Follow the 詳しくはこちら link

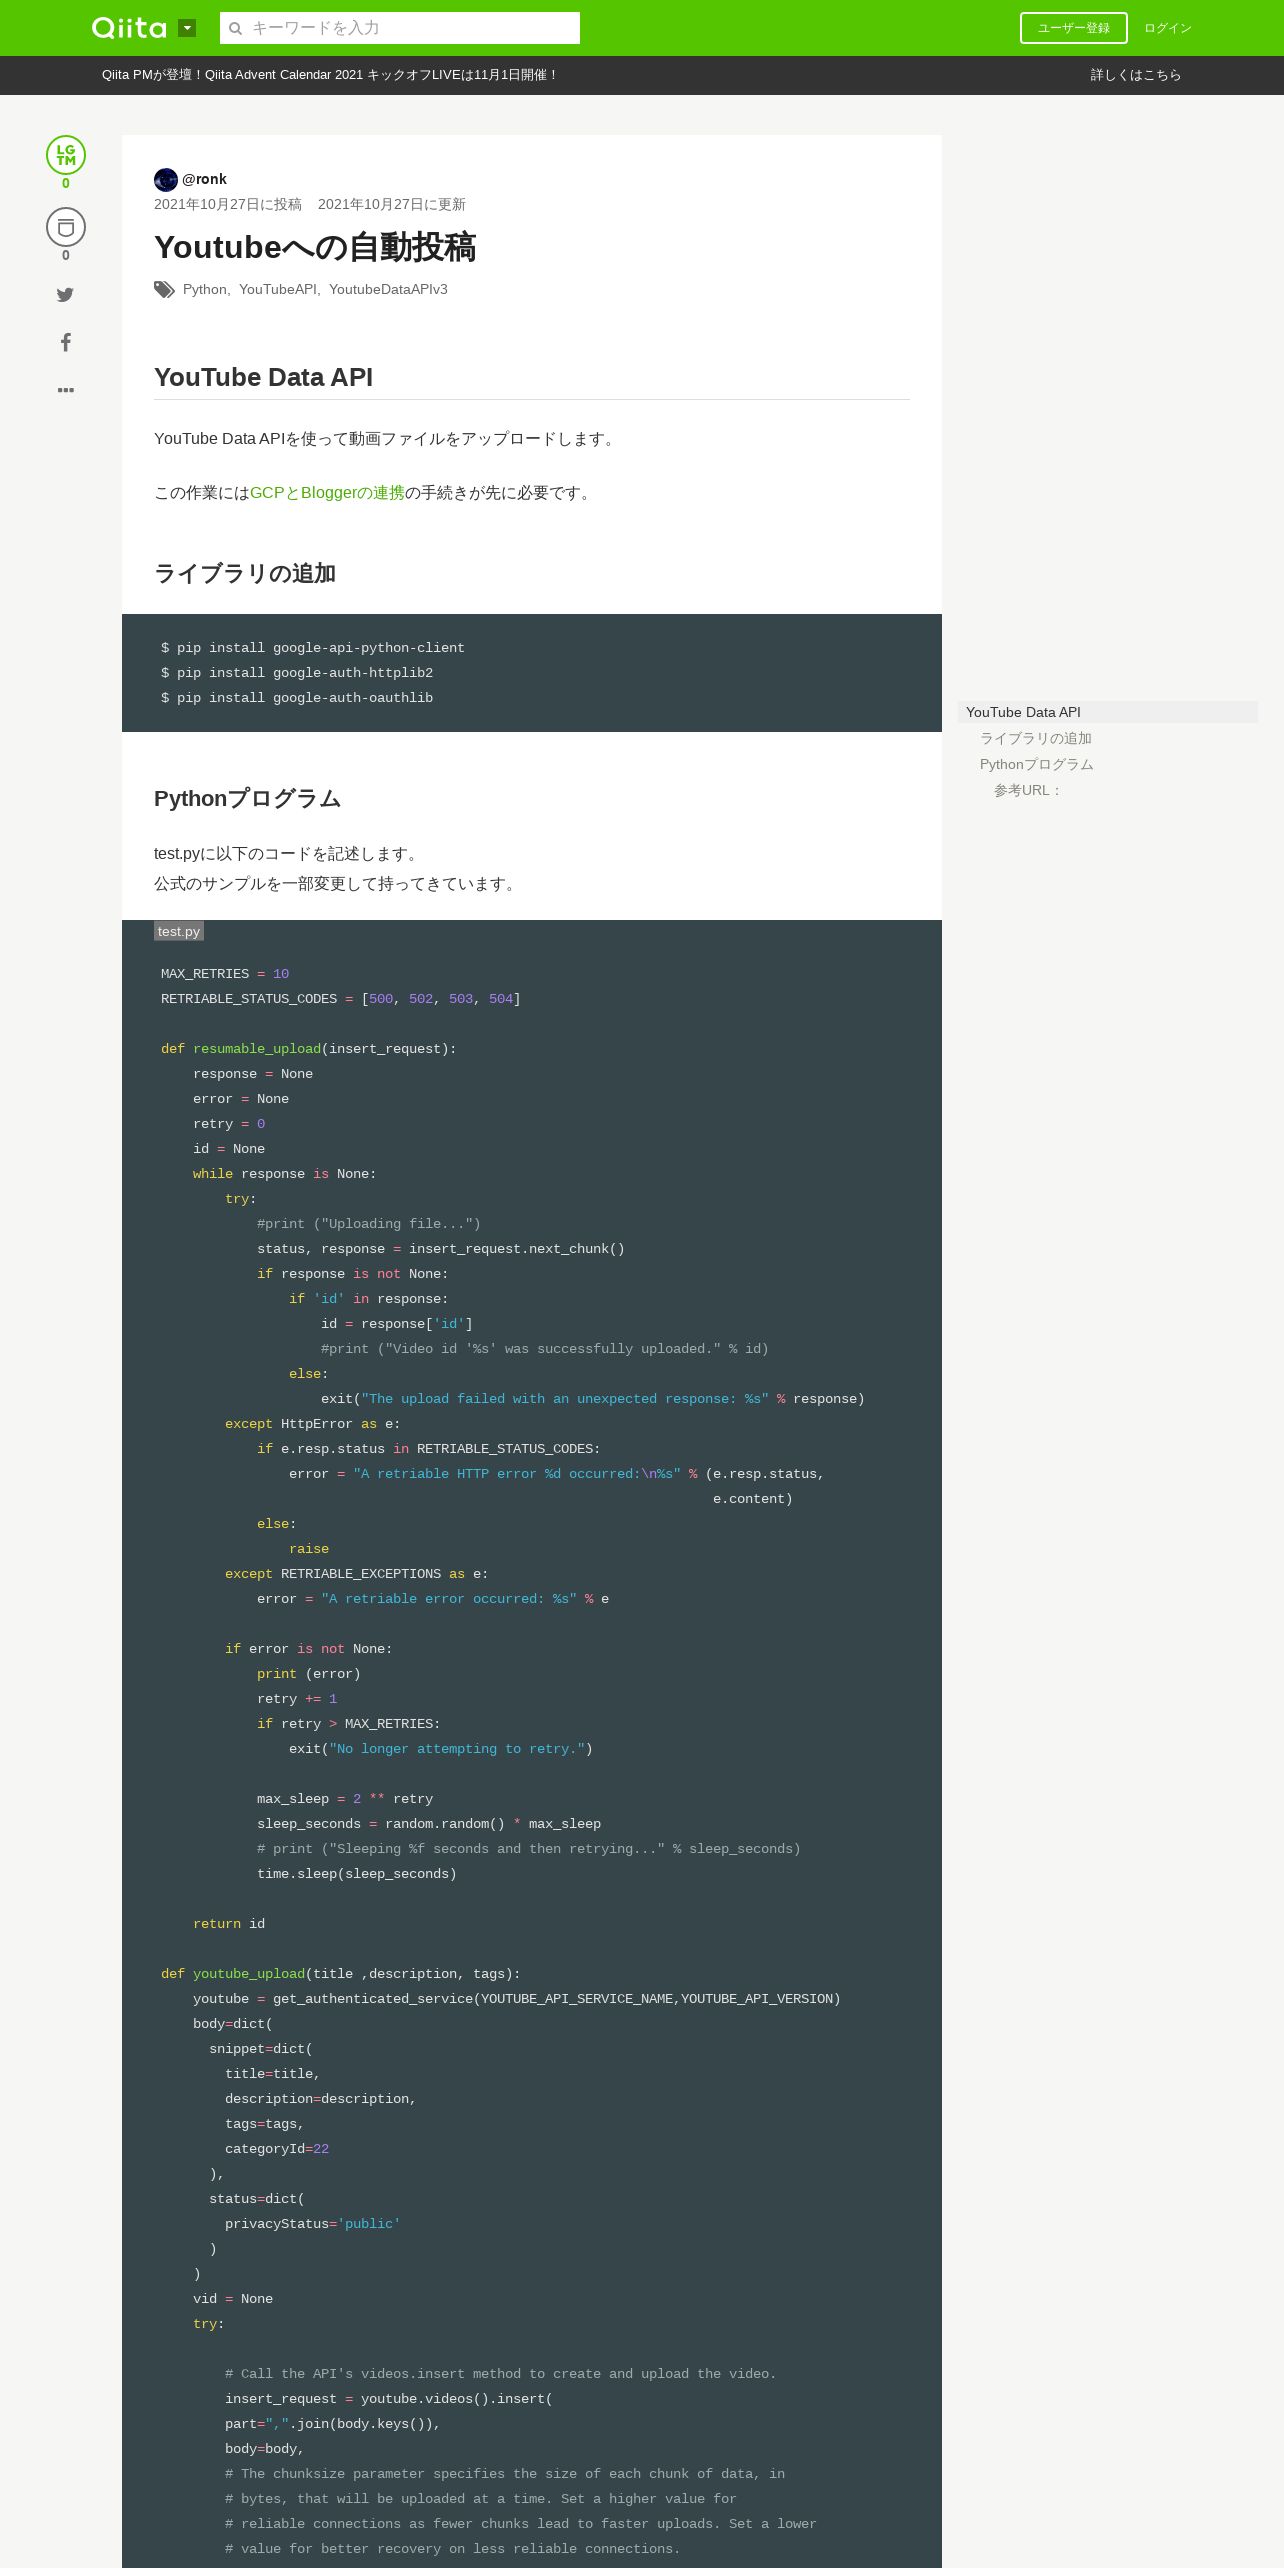1136,75
